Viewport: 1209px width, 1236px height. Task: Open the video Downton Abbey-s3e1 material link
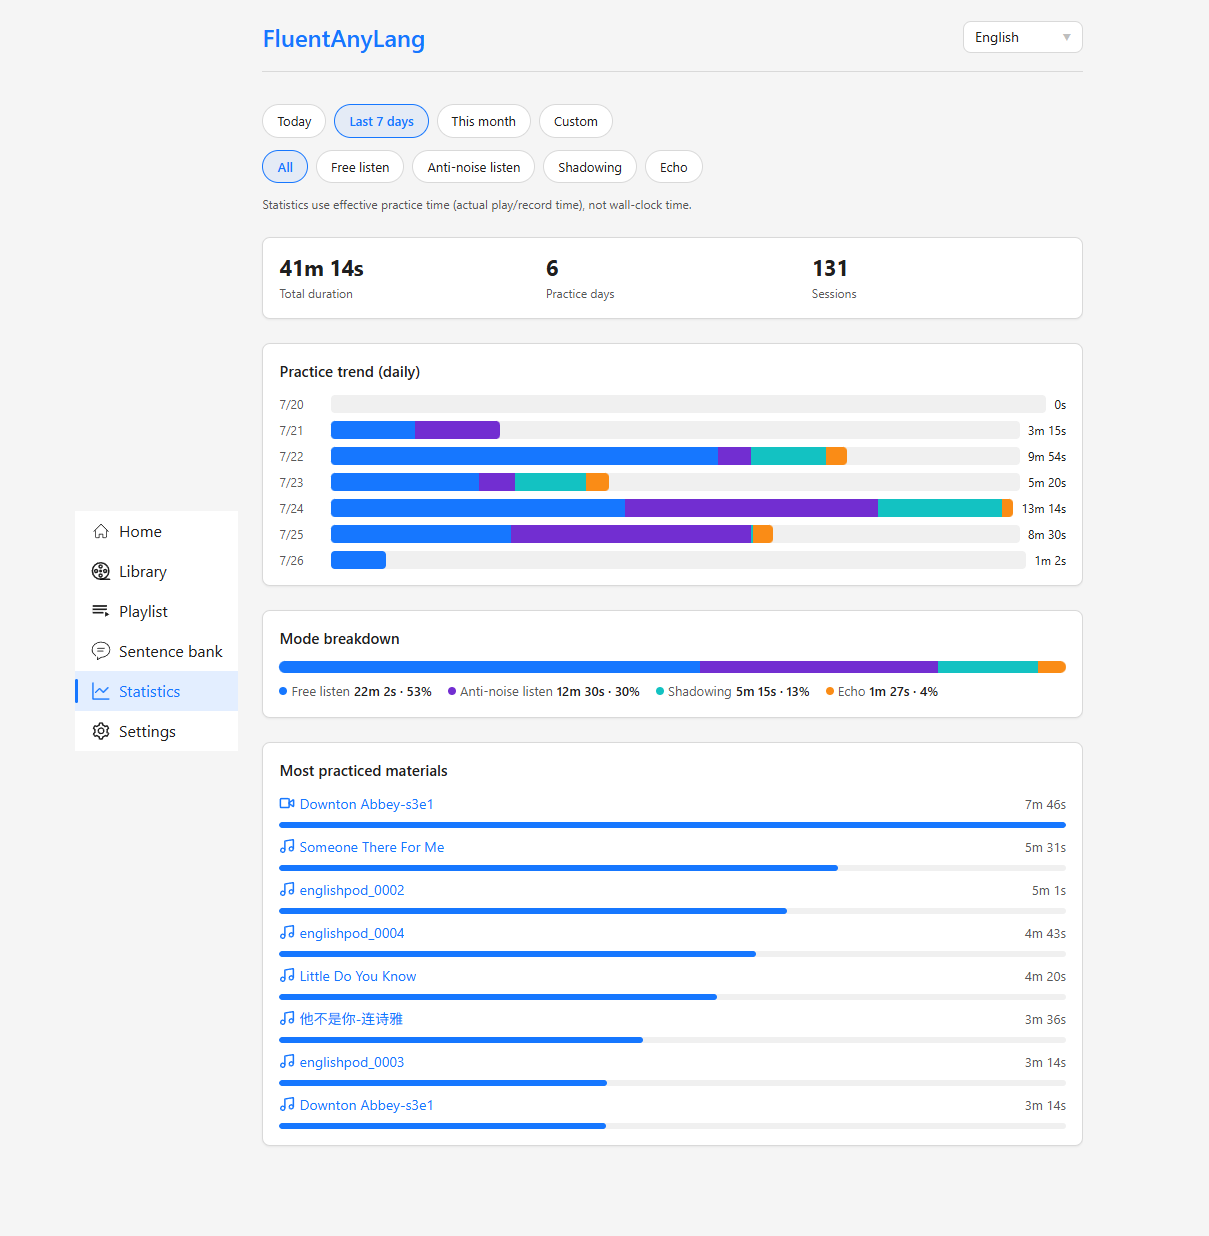tap(366, 804)
